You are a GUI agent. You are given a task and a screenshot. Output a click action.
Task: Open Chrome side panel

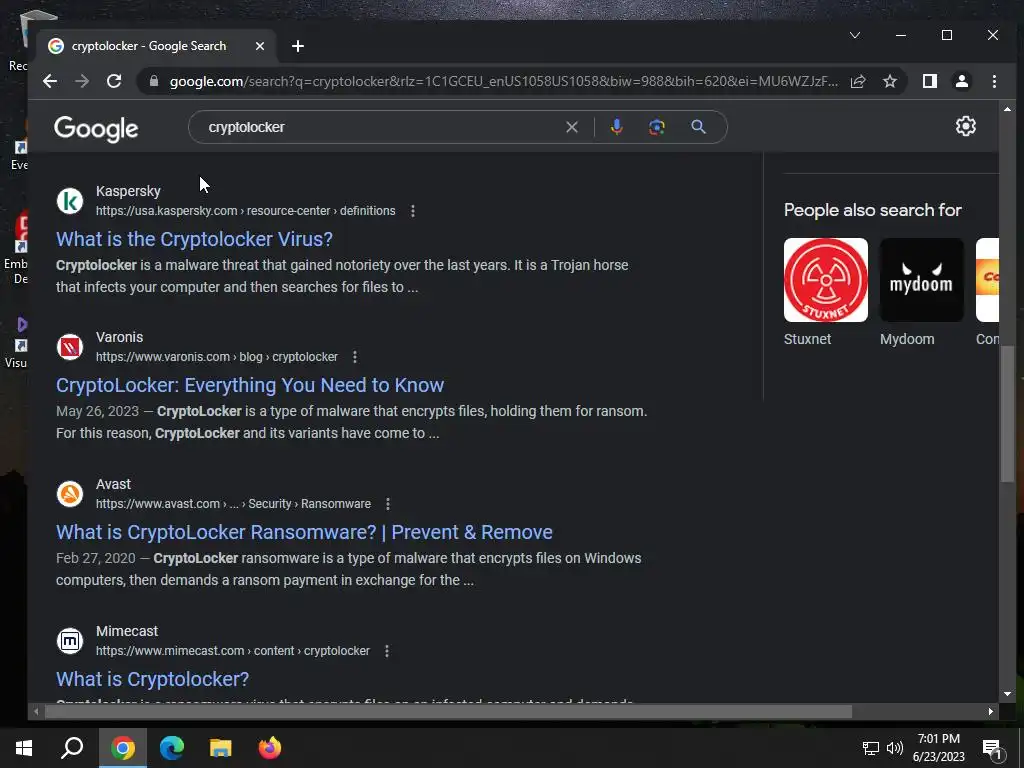tap(929, 81)
